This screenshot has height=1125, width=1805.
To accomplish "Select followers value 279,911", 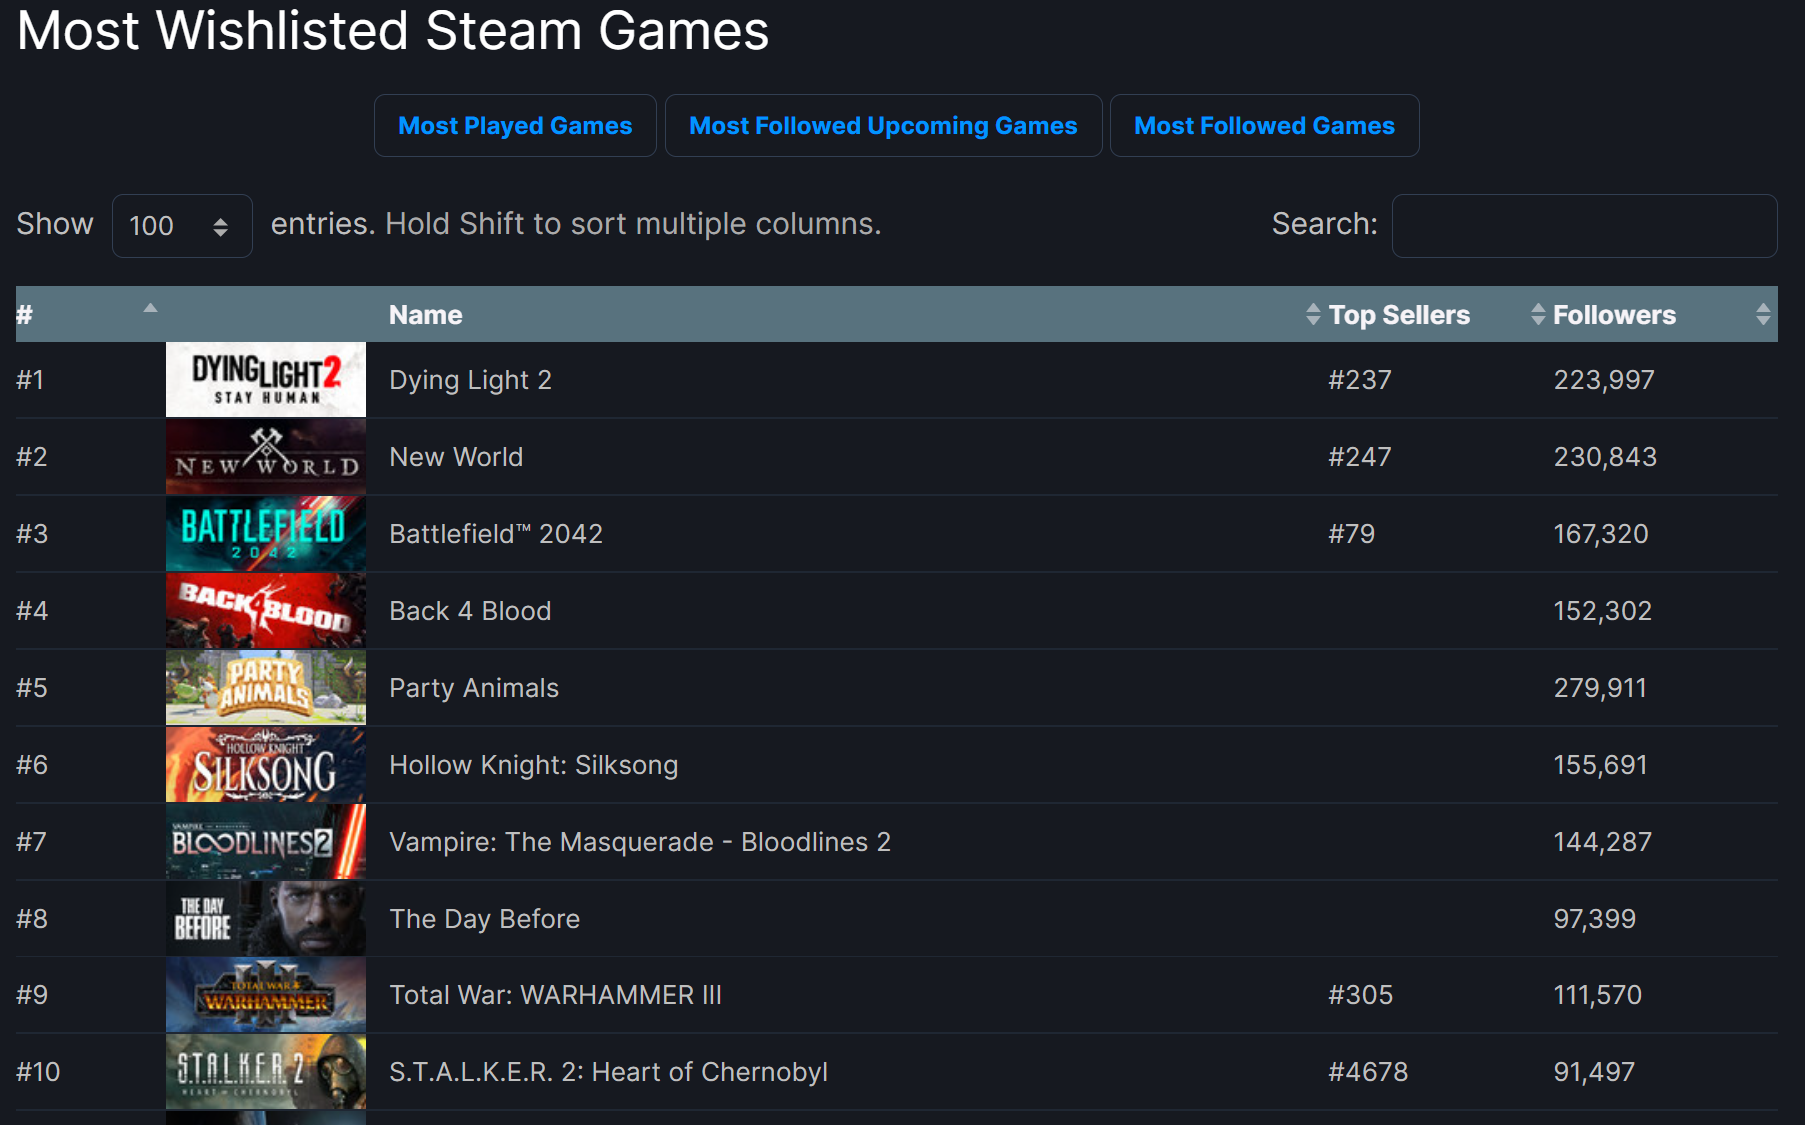I will click(1600, 688).
